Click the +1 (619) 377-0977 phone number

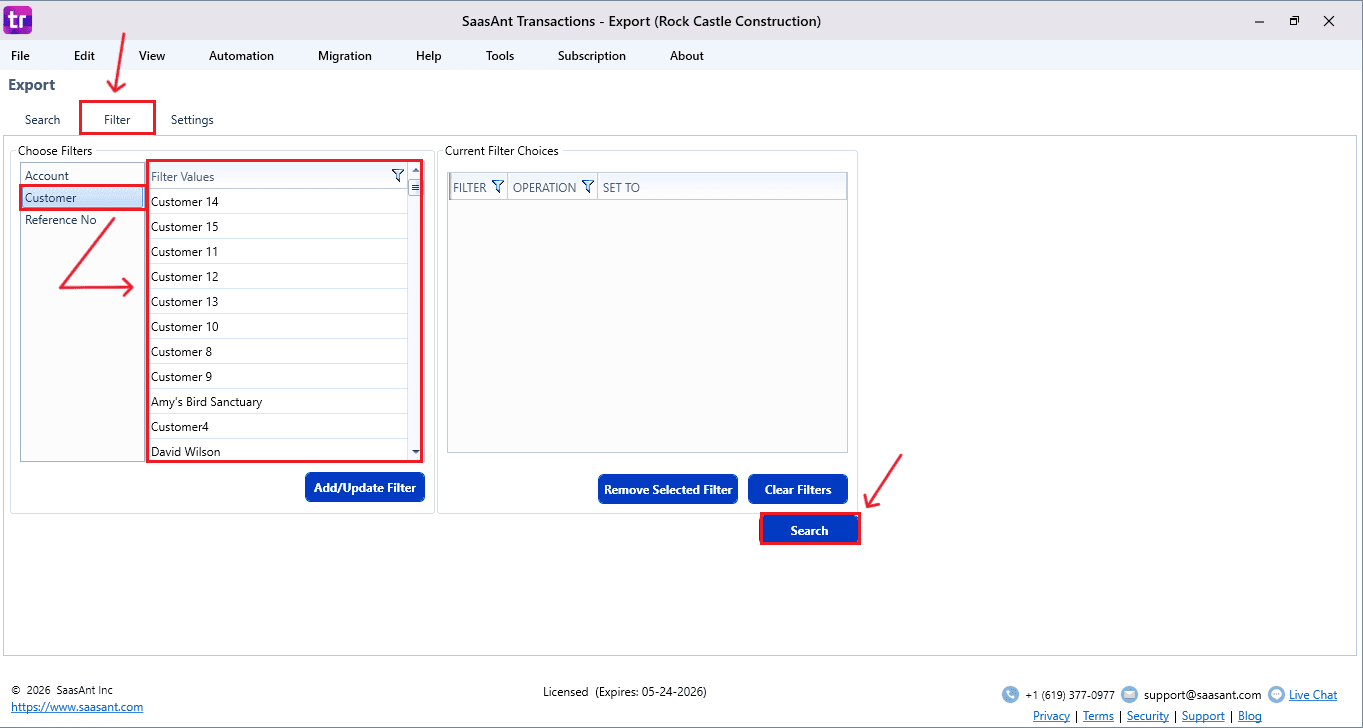(x=1070, y=695)
